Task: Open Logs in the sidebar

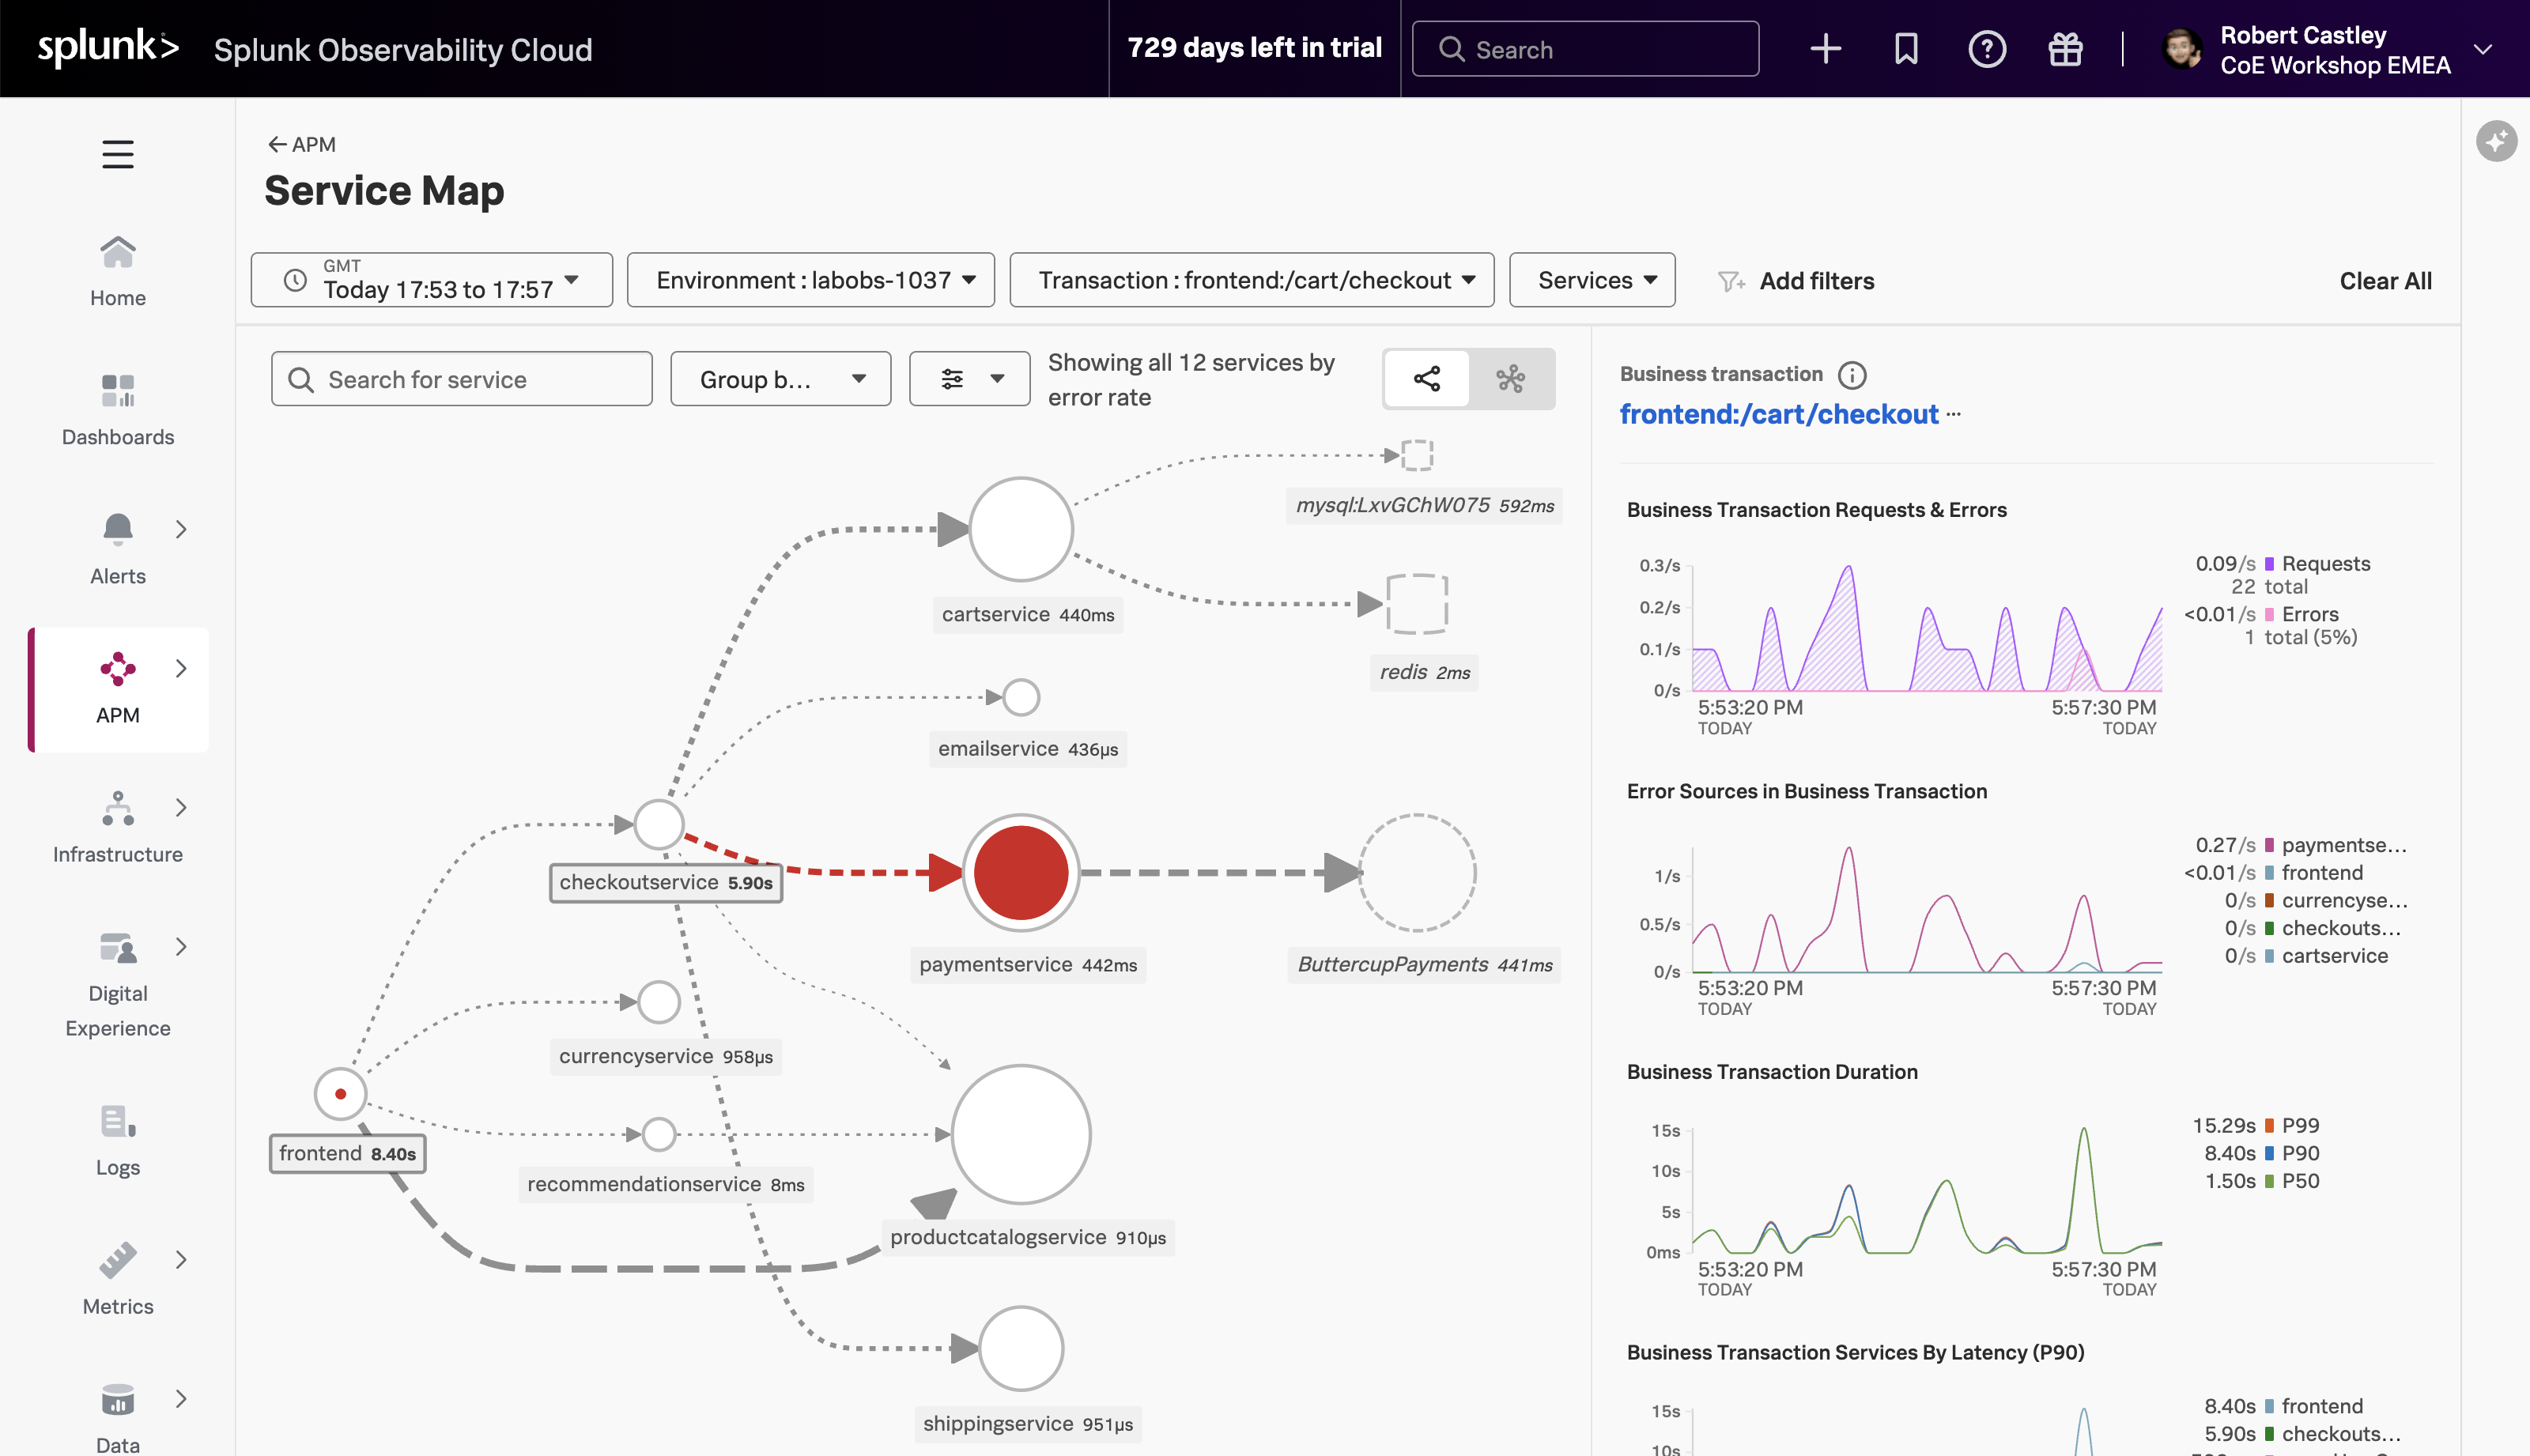Action: 117,1139
